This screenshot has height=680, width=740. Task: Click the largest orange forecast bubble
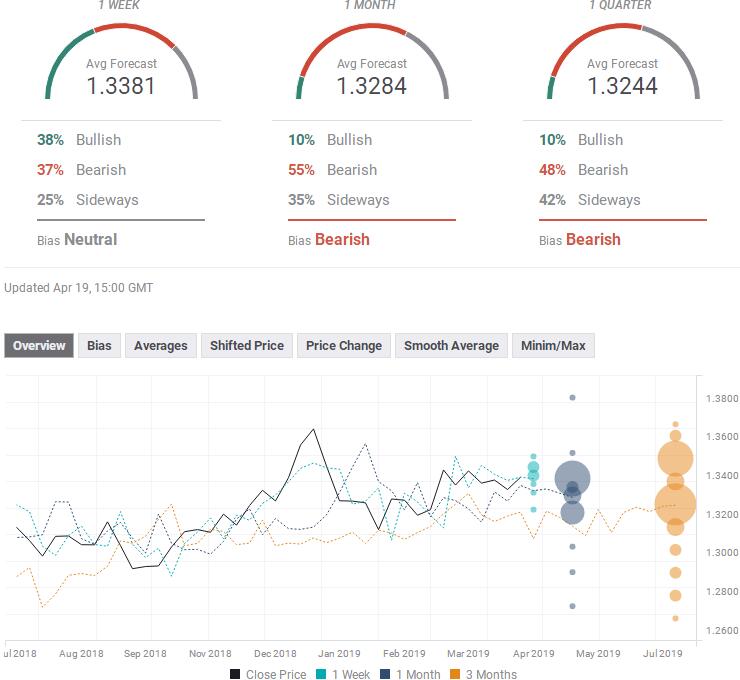click(676, 504)
